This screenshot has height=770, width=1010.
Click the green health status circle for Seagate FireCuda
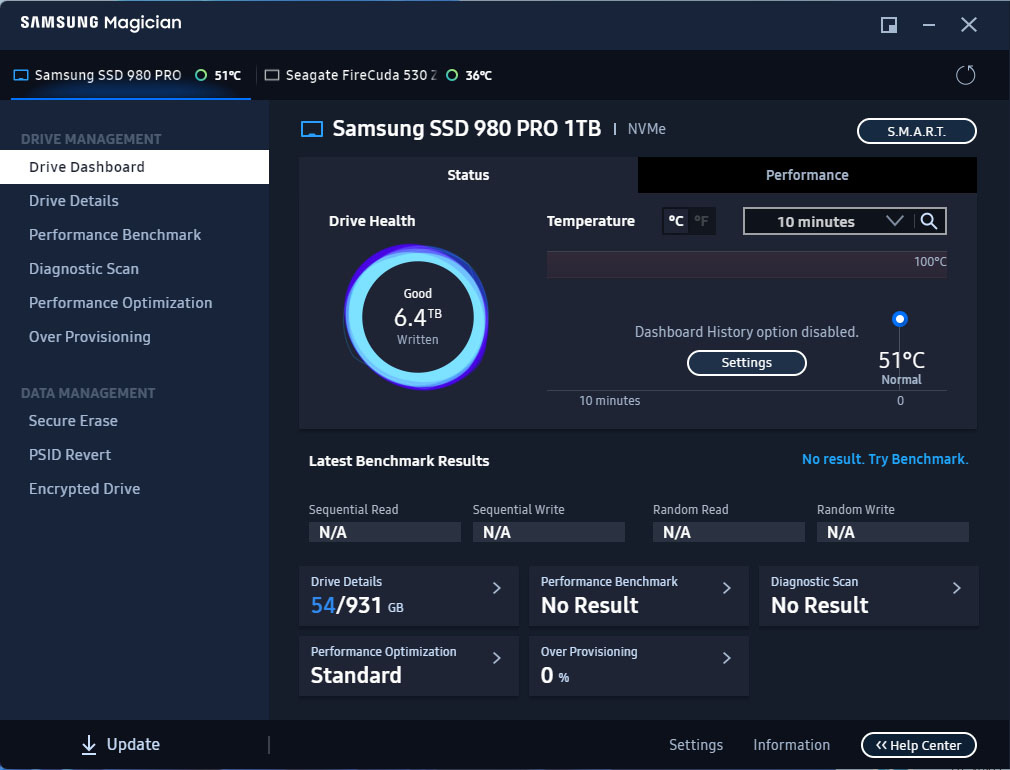(452, 75)
